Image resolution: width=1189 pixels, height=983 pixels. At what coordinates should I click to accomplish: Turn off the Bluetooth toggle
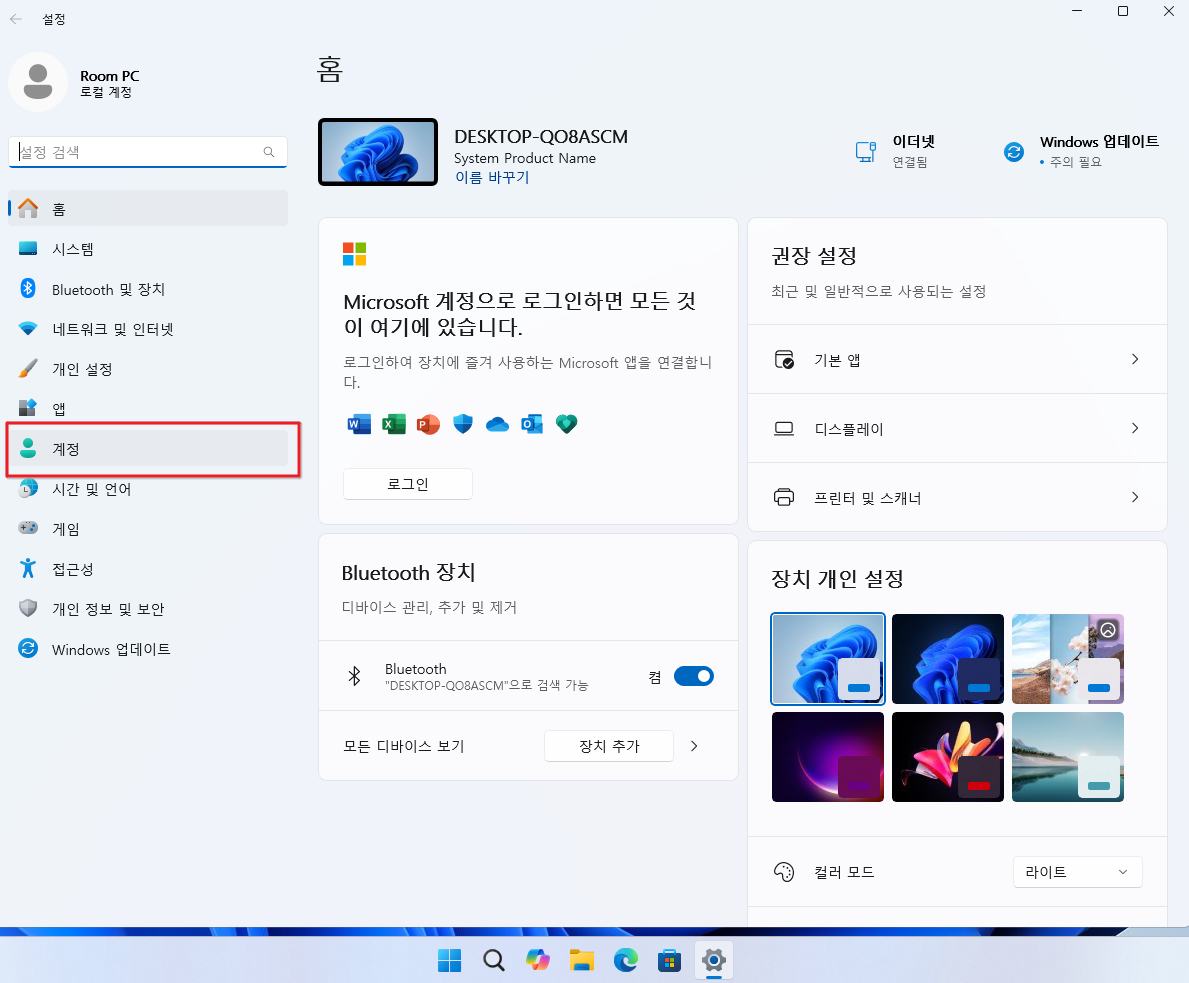[694, 676]
